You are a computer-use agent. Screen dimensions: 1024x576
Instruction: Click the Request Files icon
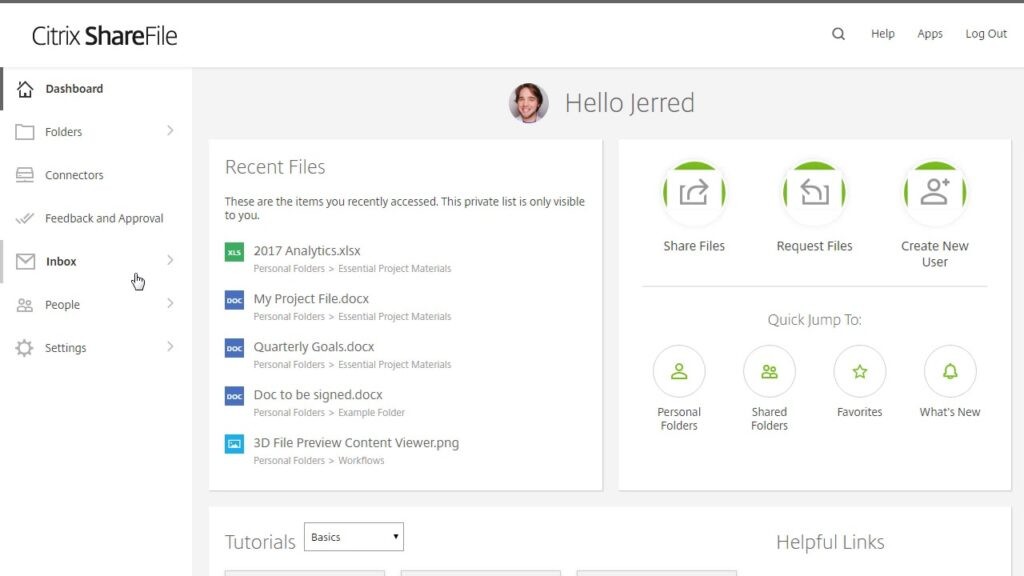pyautogui.click(x=814, y=192)
